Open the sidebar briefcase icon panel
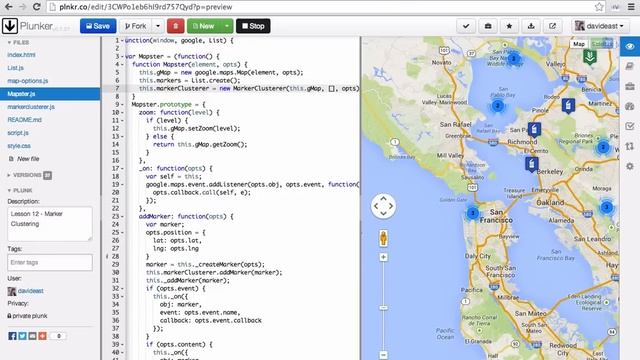The image size is (640, 360). tap(630, 86)
